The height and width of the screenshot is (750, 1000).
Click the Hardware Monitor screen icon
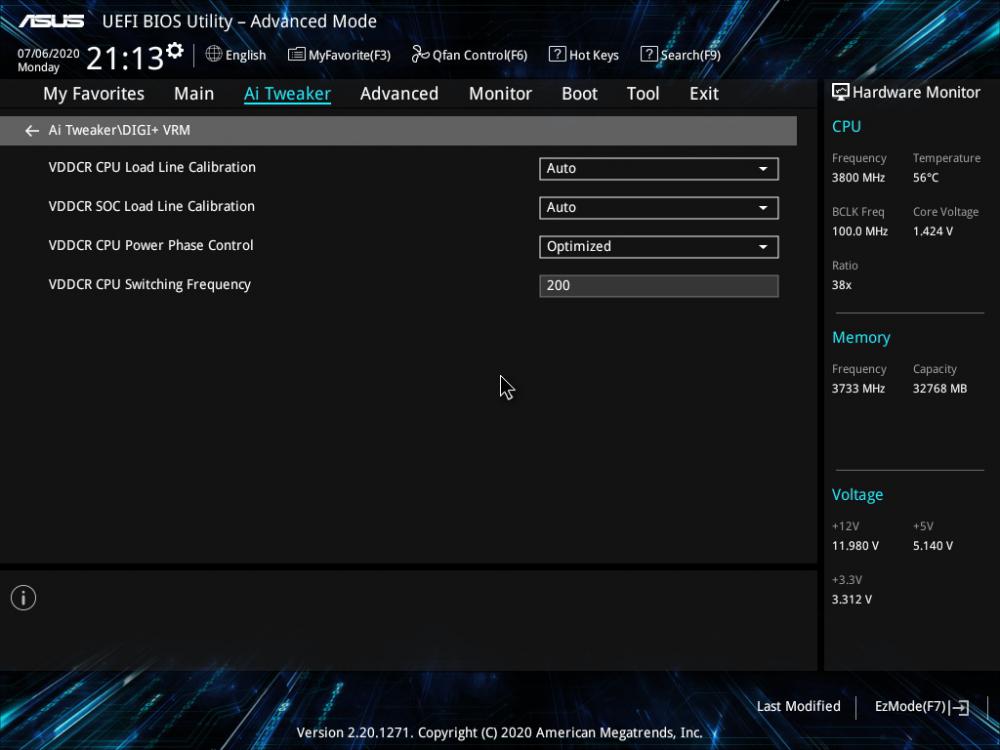pos(841,92)
